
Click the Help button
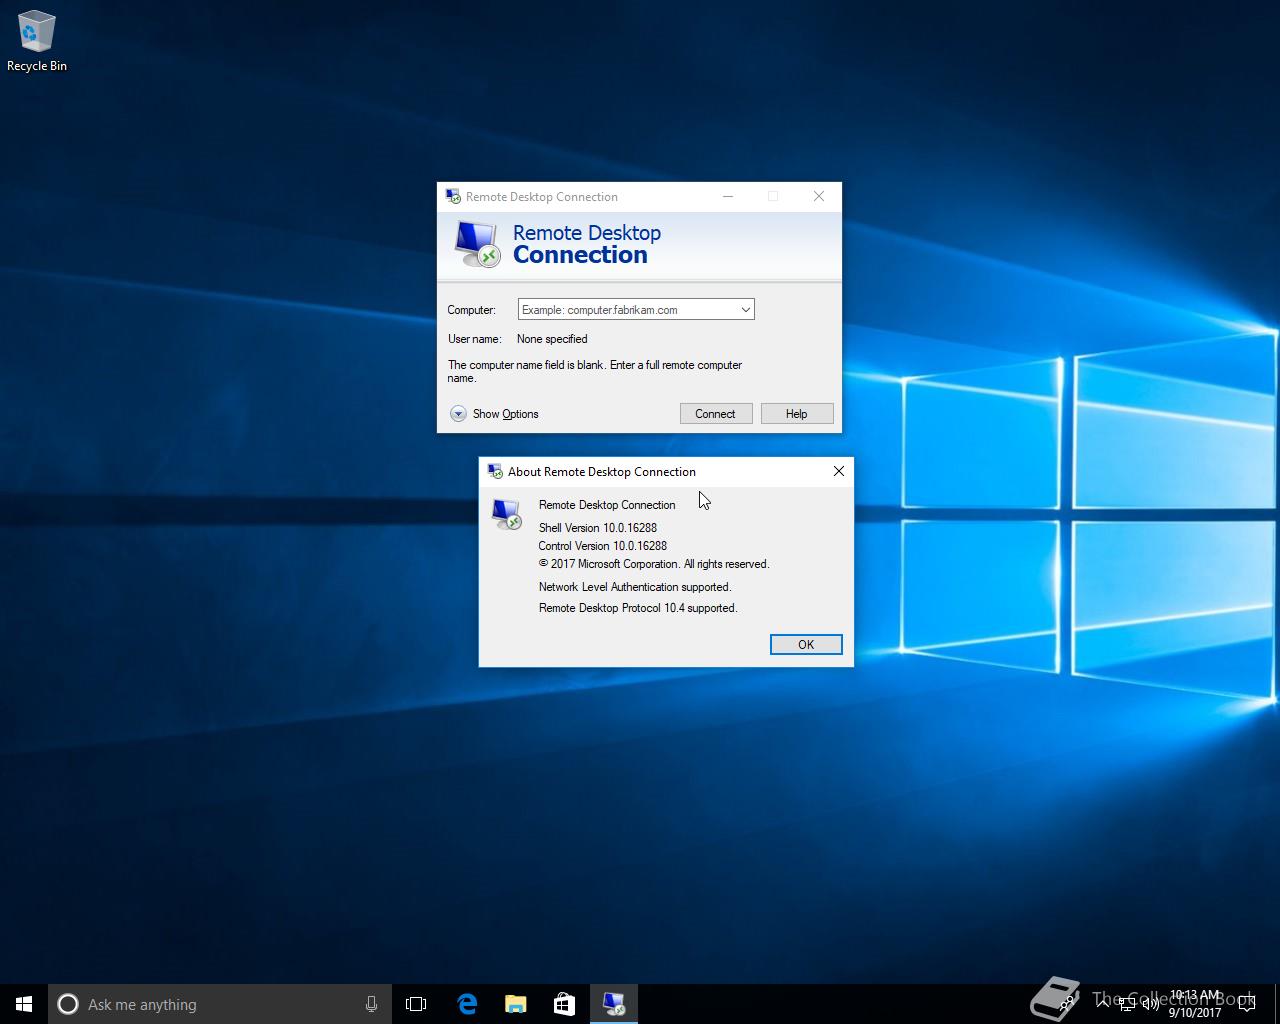[797, 414]
